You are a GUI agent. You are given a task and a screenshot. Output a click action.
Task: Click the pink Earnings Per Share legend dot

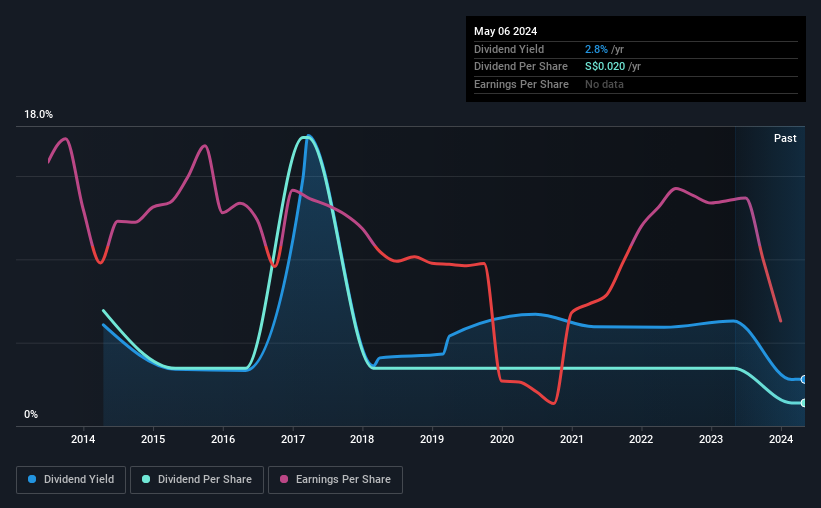click(284, 479)
